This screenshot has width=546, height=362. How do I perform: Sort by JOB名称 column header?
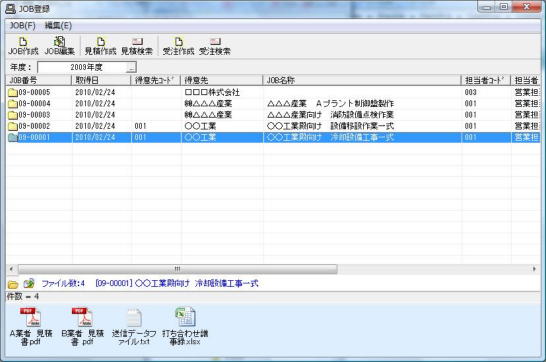[362, 80]
